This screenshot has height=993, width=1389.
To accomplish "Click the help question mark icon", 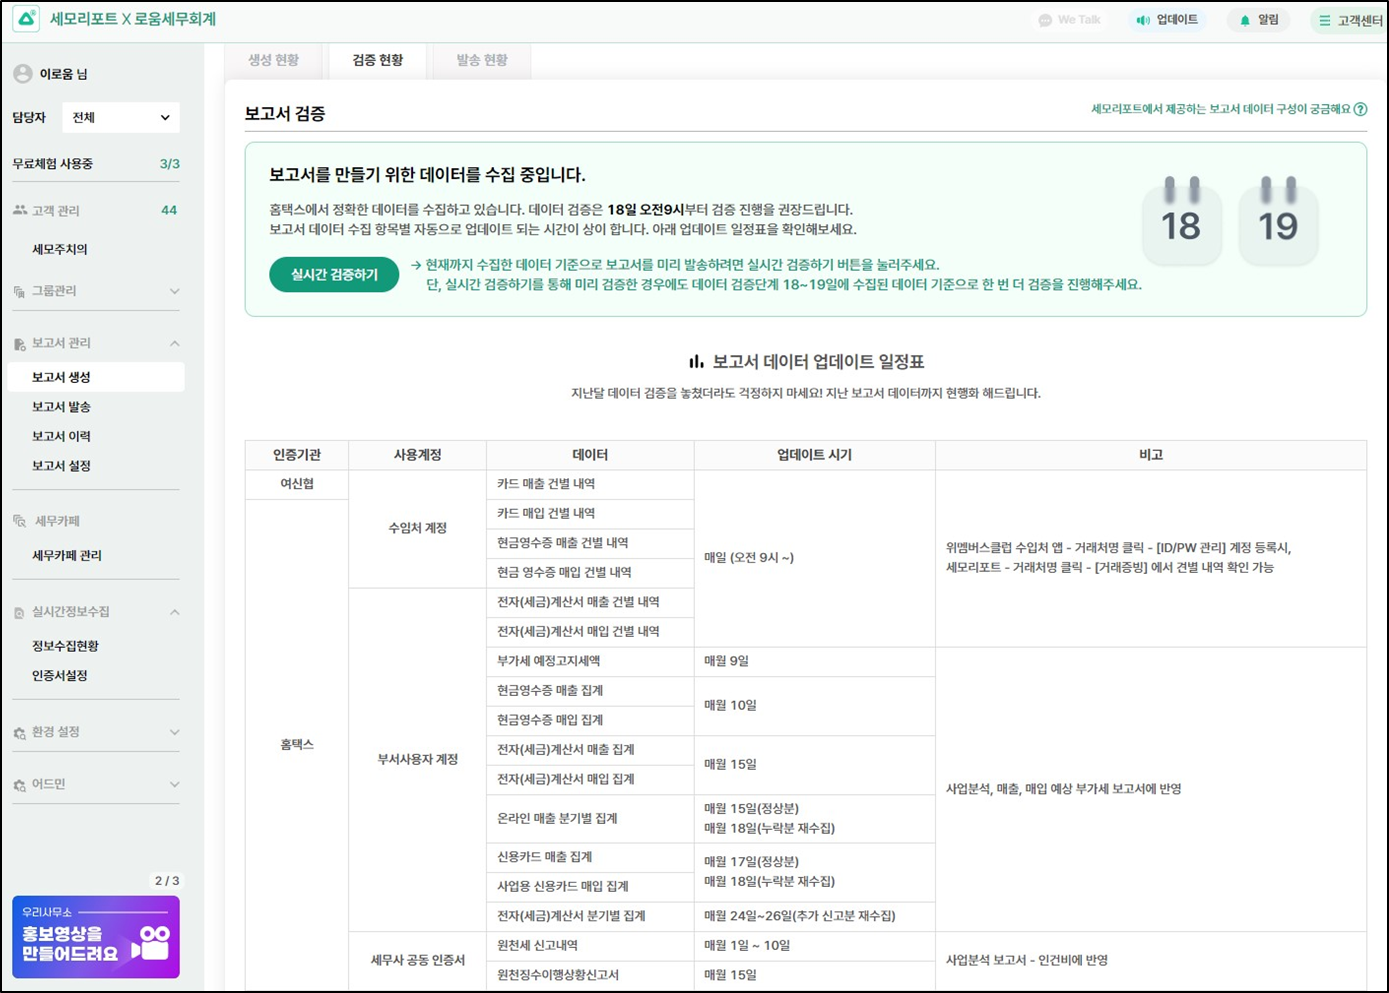I will [1360, 109].
